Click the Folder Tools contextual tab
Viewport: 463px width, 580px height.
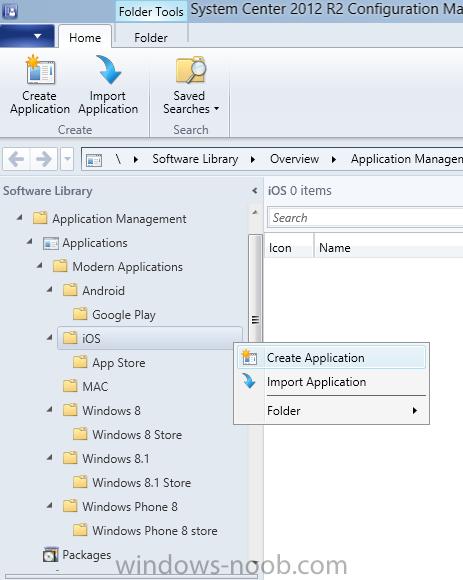151,11
